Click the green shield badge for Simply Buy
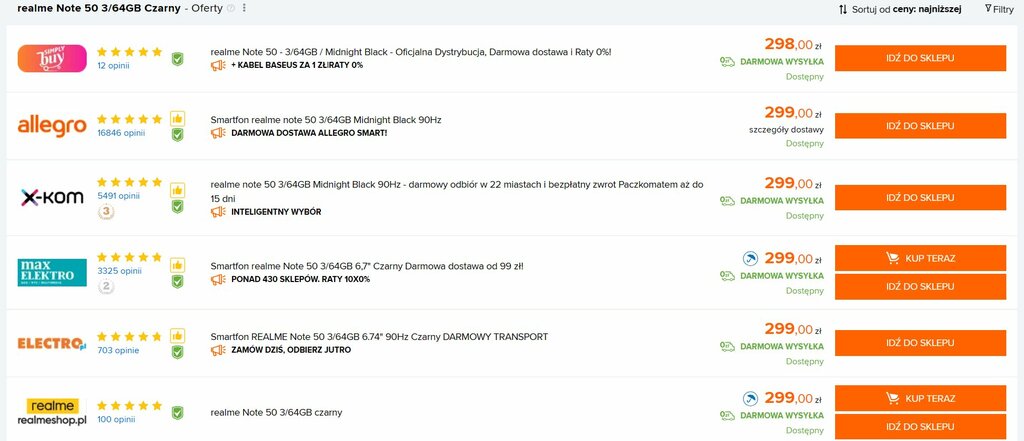This screenshot has width=1024, height=441. pyautogui.click(x=177, y=59)
